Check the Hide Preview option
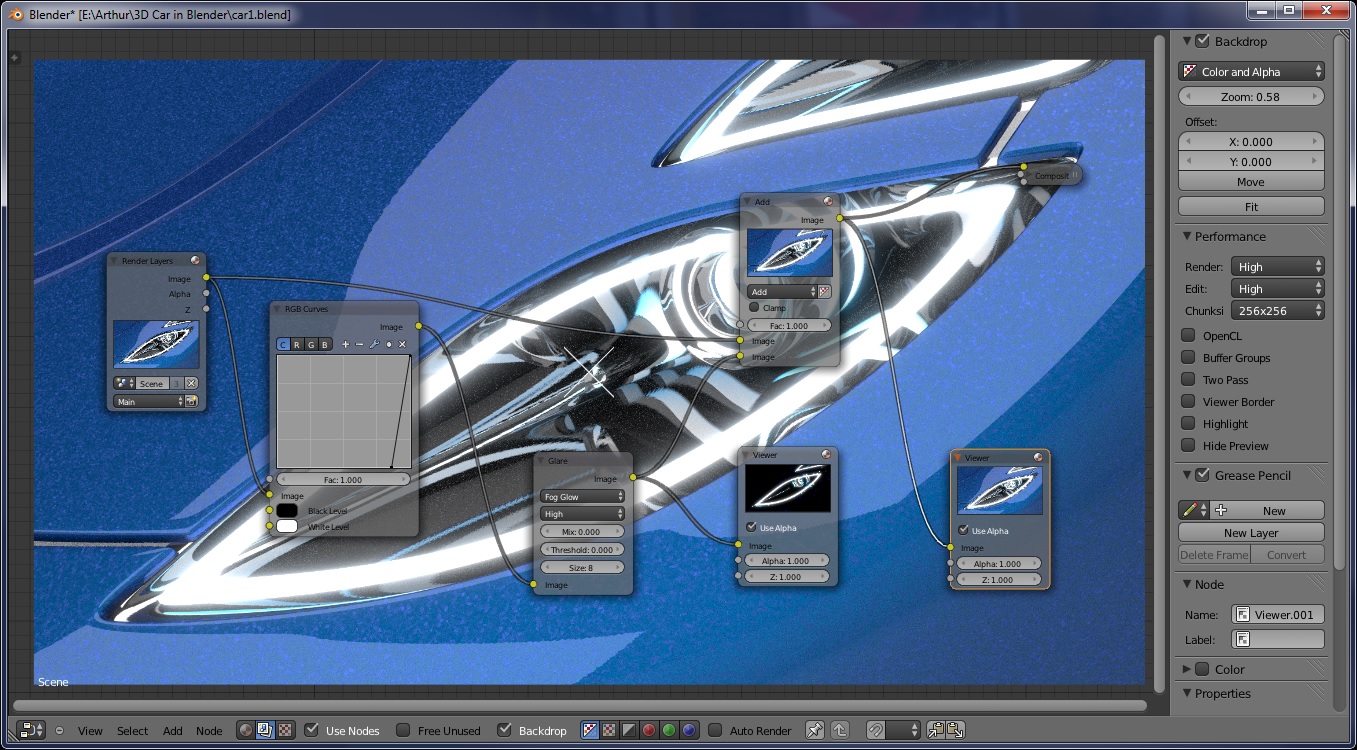 tap(1188, 446)
